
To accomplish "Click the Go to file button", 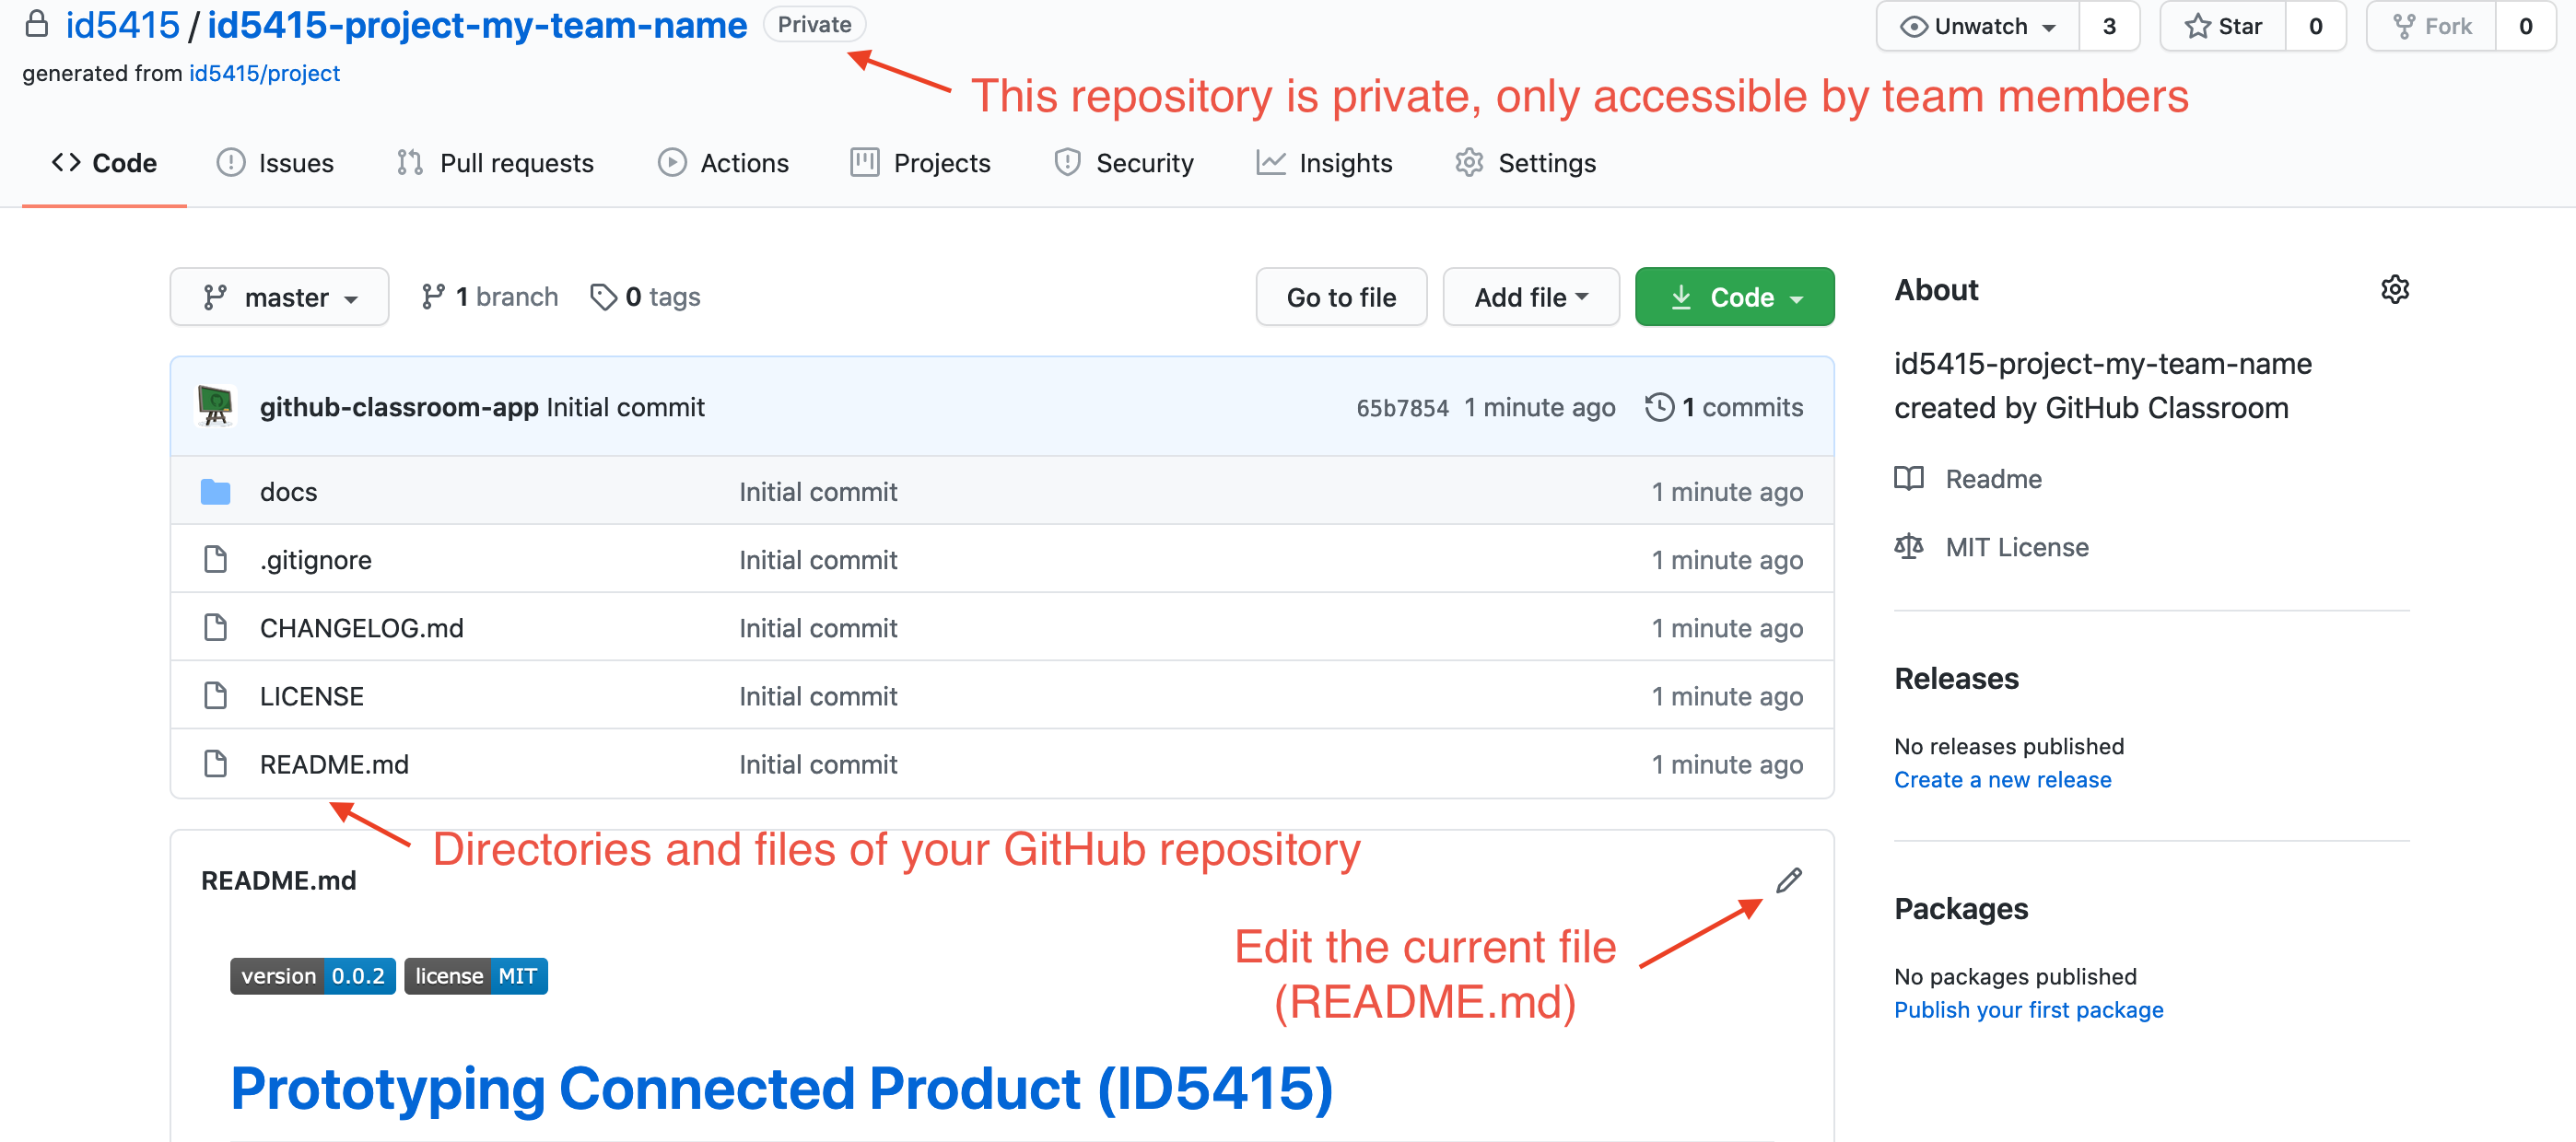I will coord(1344,296).
